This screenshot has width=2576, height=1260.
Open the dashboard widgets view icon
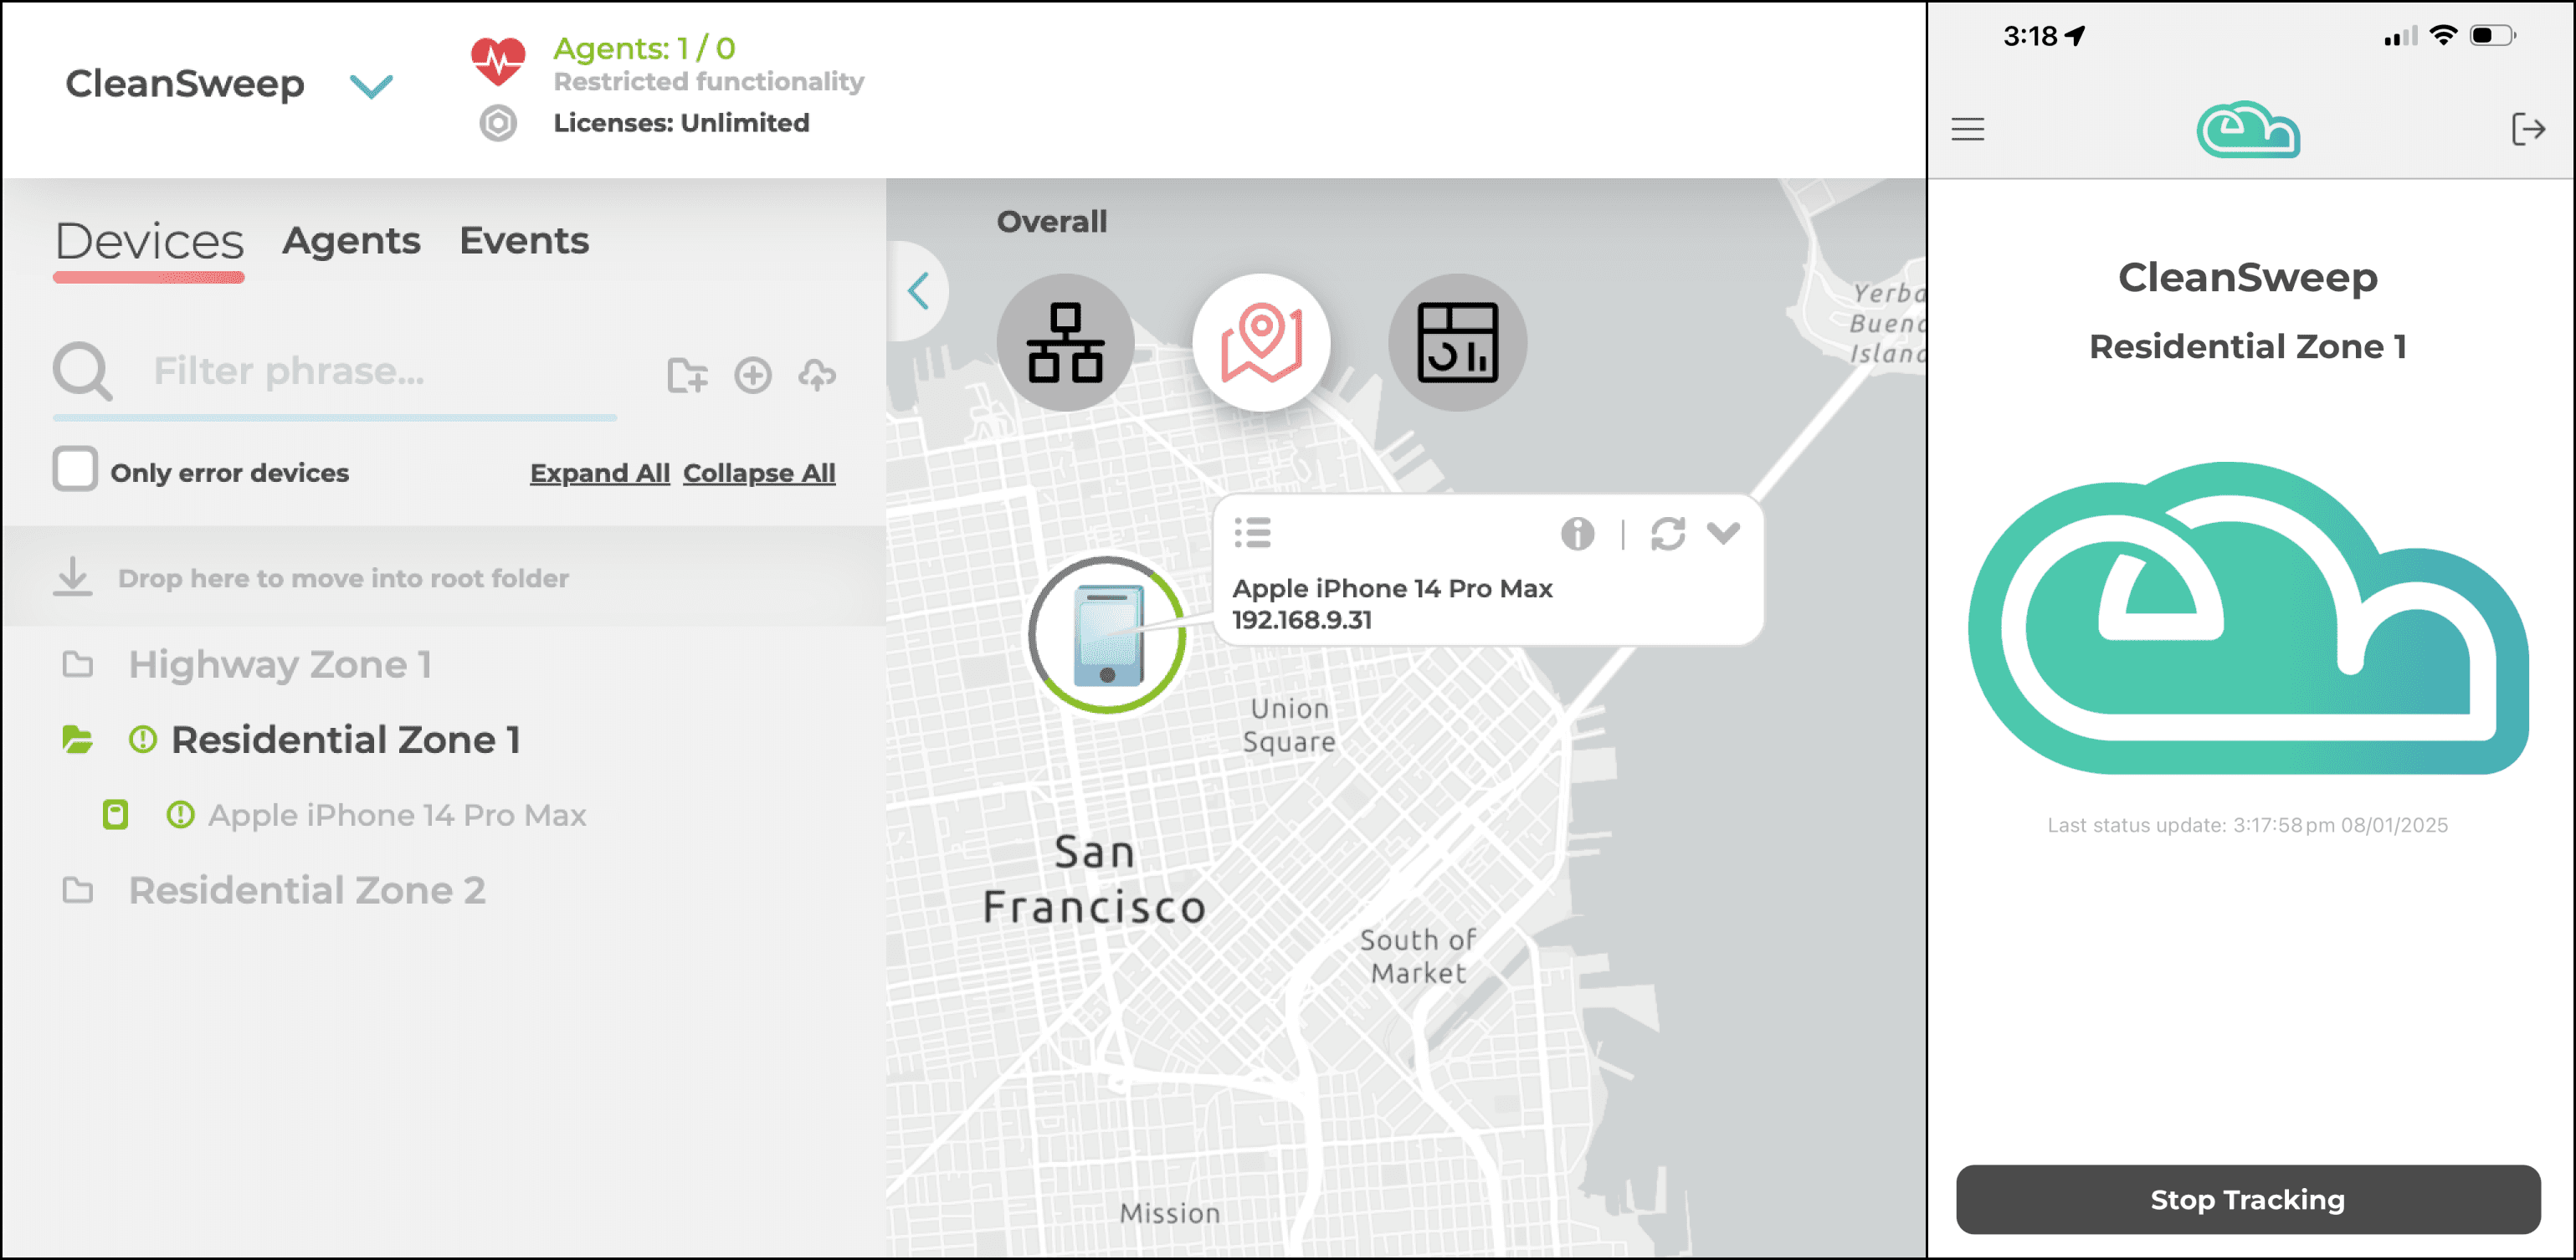(1457, 343)
